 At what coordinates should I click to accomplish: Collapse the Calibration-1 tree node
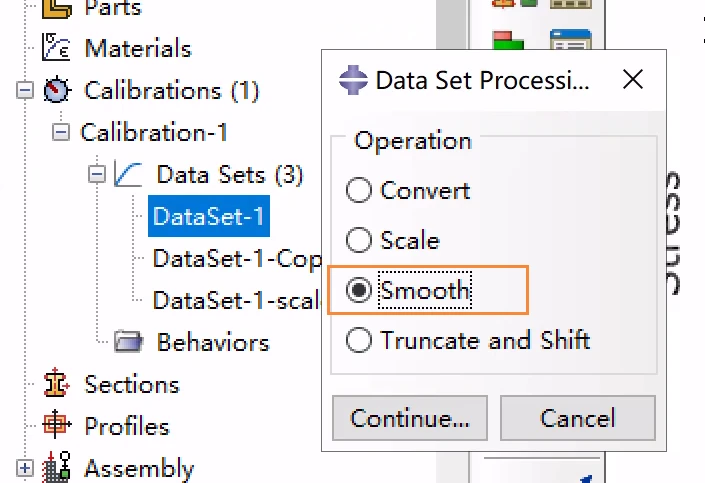point(61,132)
